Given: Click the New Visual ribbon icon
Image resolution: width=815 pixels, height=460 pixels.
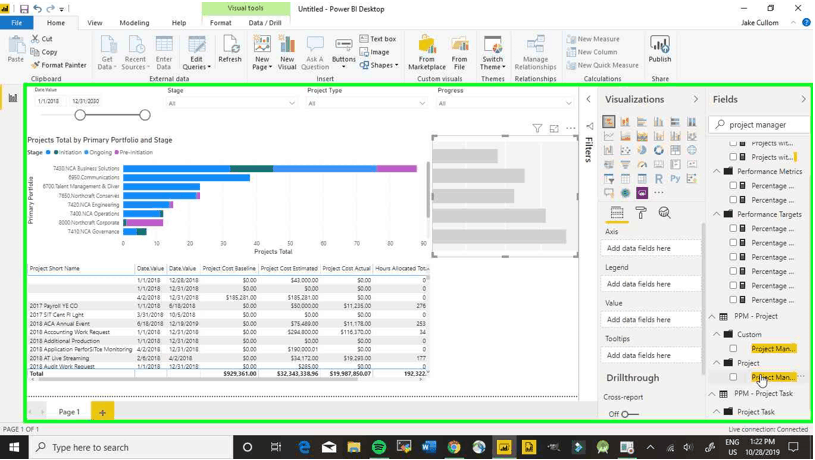Looking at the screenshot, I should (287, 52).
